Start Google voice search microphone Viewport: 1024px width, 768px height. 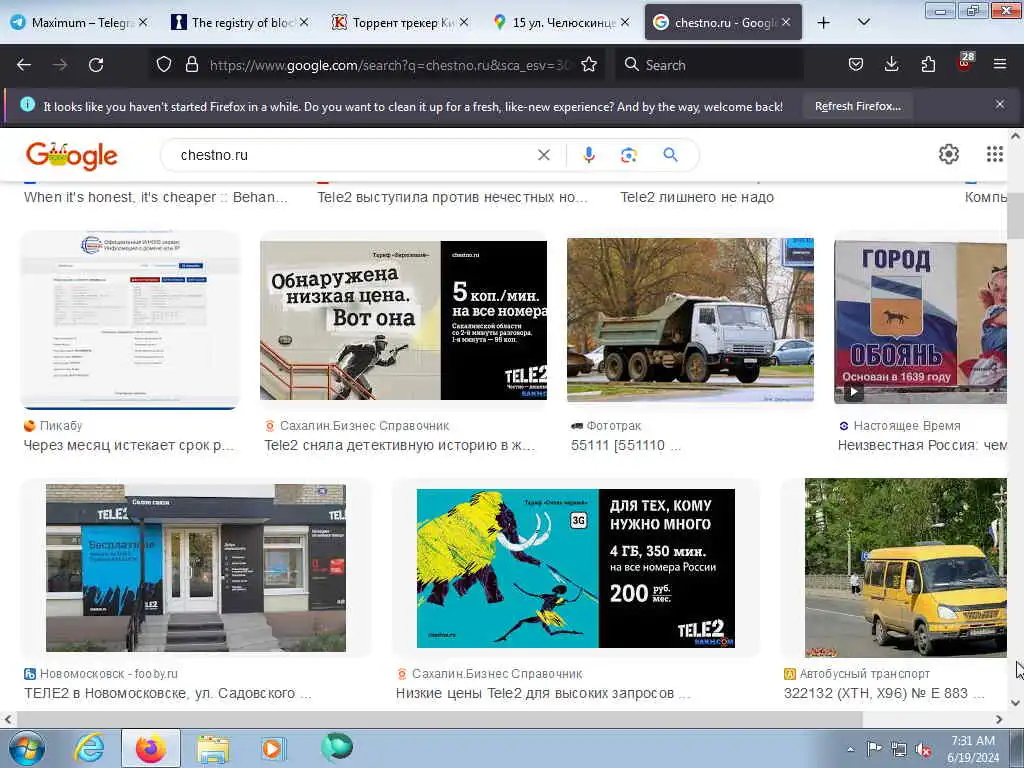[588, 155]
